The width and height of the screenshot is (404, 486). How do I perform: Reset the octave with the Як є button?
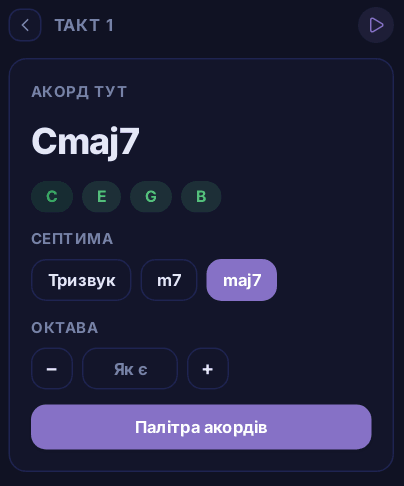[130, 369]
